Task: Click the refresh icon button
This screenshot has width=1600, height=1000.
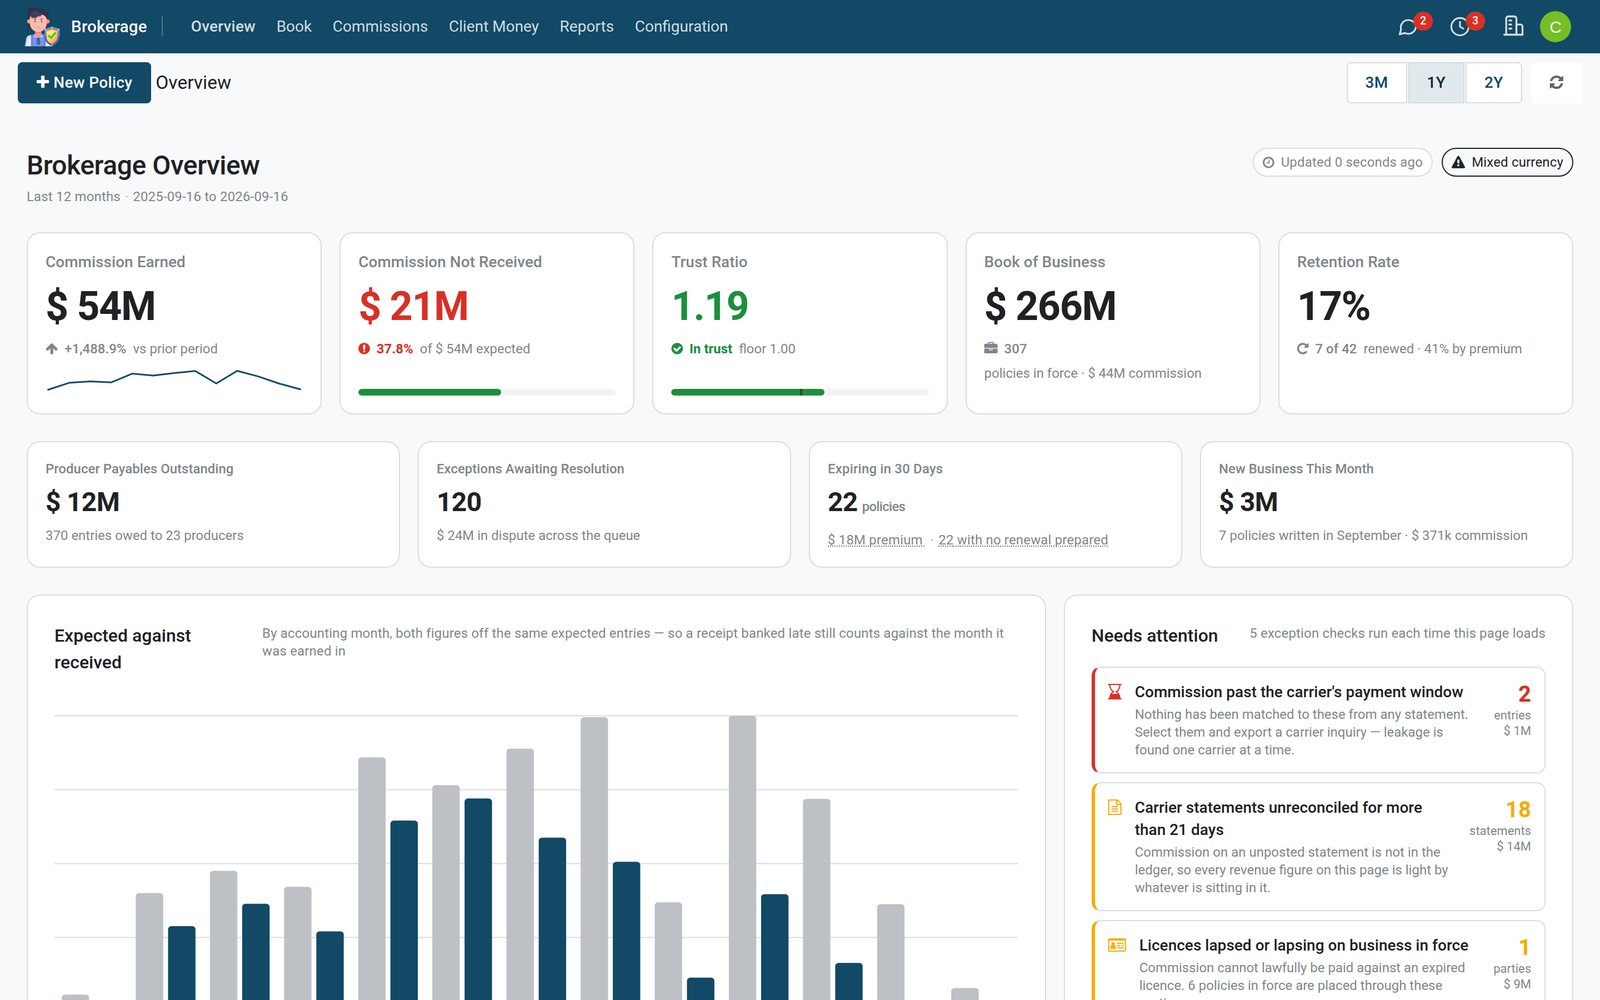Action: (1556, 82)
